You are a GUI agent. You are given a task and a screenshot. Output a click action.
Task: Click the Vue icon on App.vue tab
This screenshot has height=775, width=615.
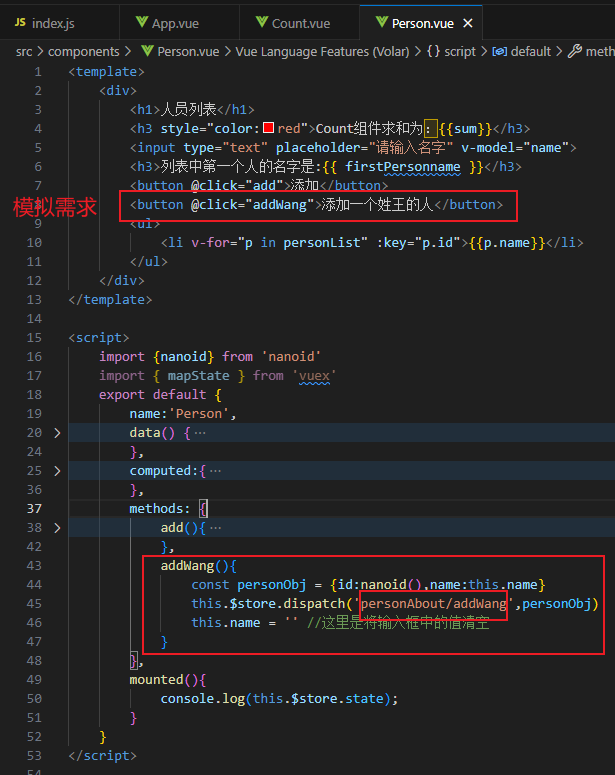[x=141, y=22]
